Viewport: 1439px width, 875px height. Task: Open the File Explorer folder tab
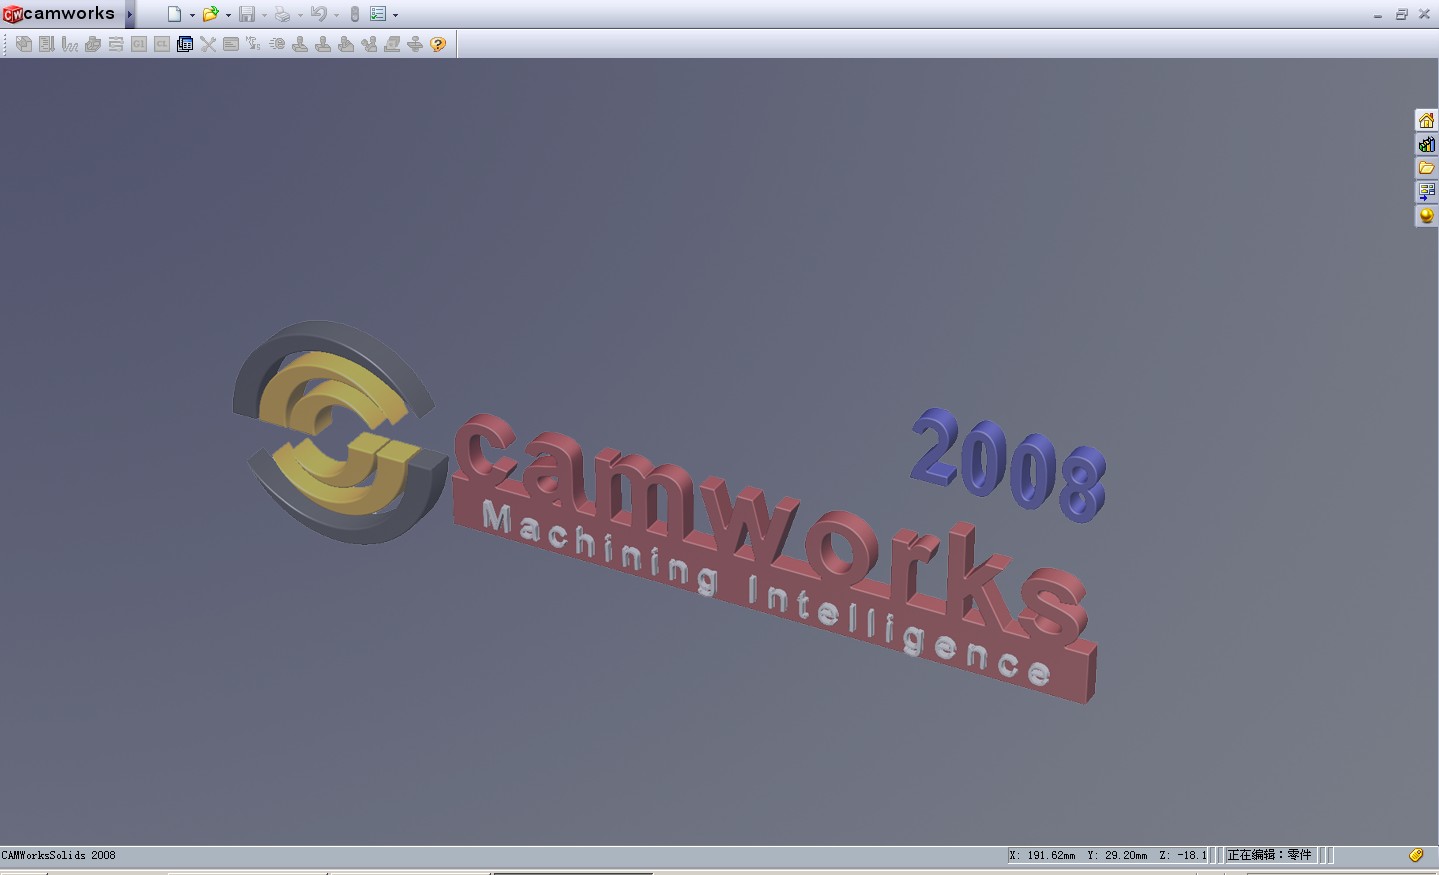[1427, 168]
